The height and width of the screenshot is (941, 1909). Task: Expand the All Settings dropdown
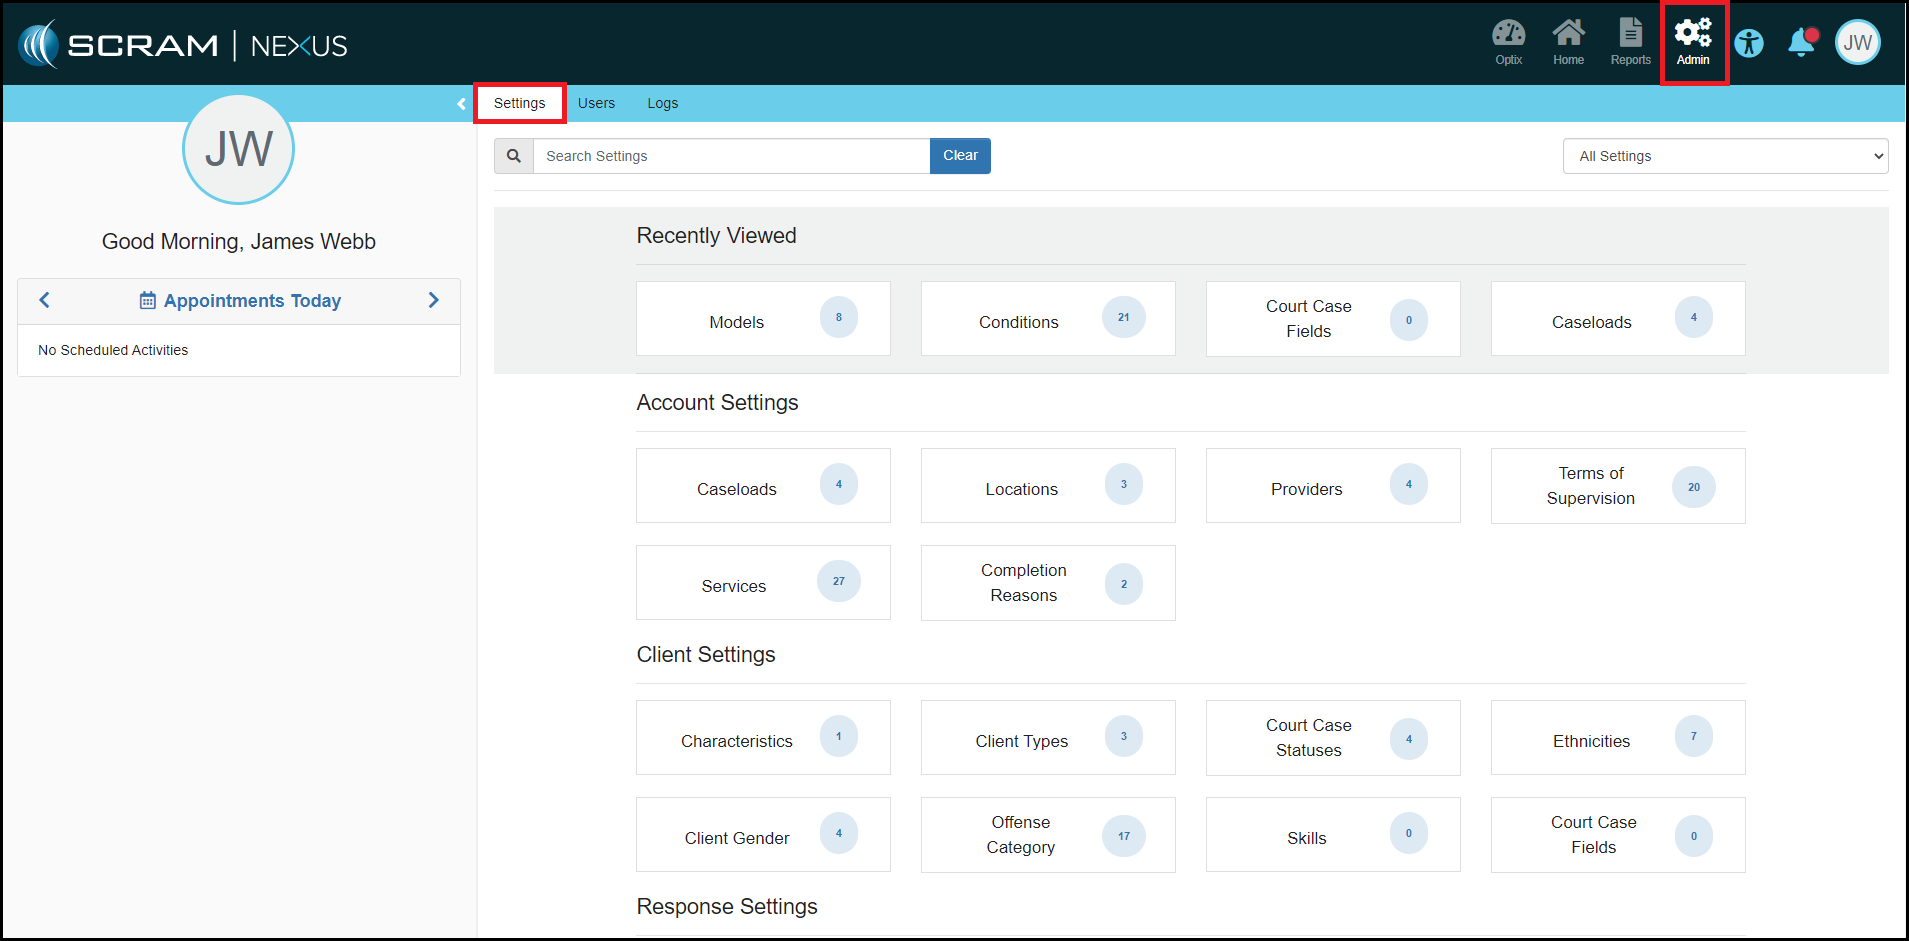(1725, 156)
